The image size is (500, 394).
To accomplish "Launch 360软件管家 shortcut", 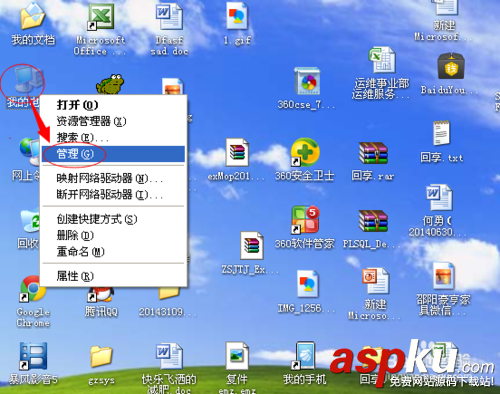I will [305, 220].
